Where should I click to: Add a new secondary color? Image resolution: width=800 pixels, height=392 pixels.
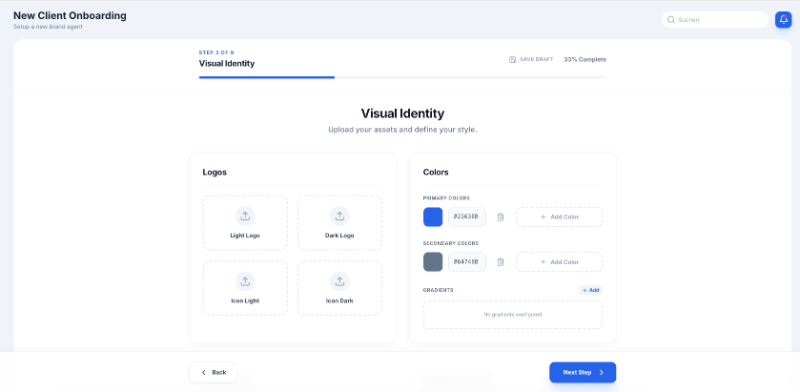pyautogui.click(x=559, y=262)
